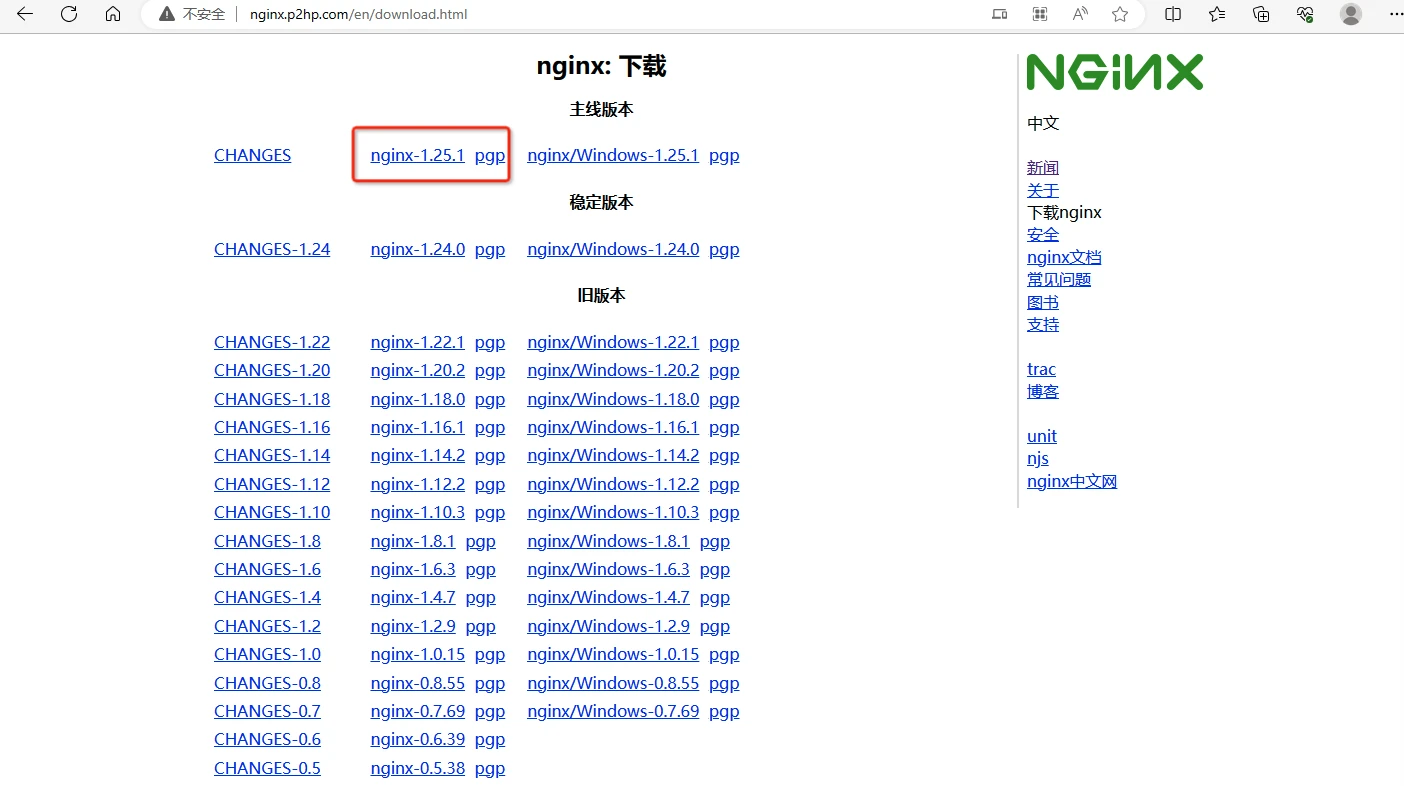Open CHANGES-1.22 link
This screenshot has width=1404, height=786.
pyautogui.click(x=272, y=342)
